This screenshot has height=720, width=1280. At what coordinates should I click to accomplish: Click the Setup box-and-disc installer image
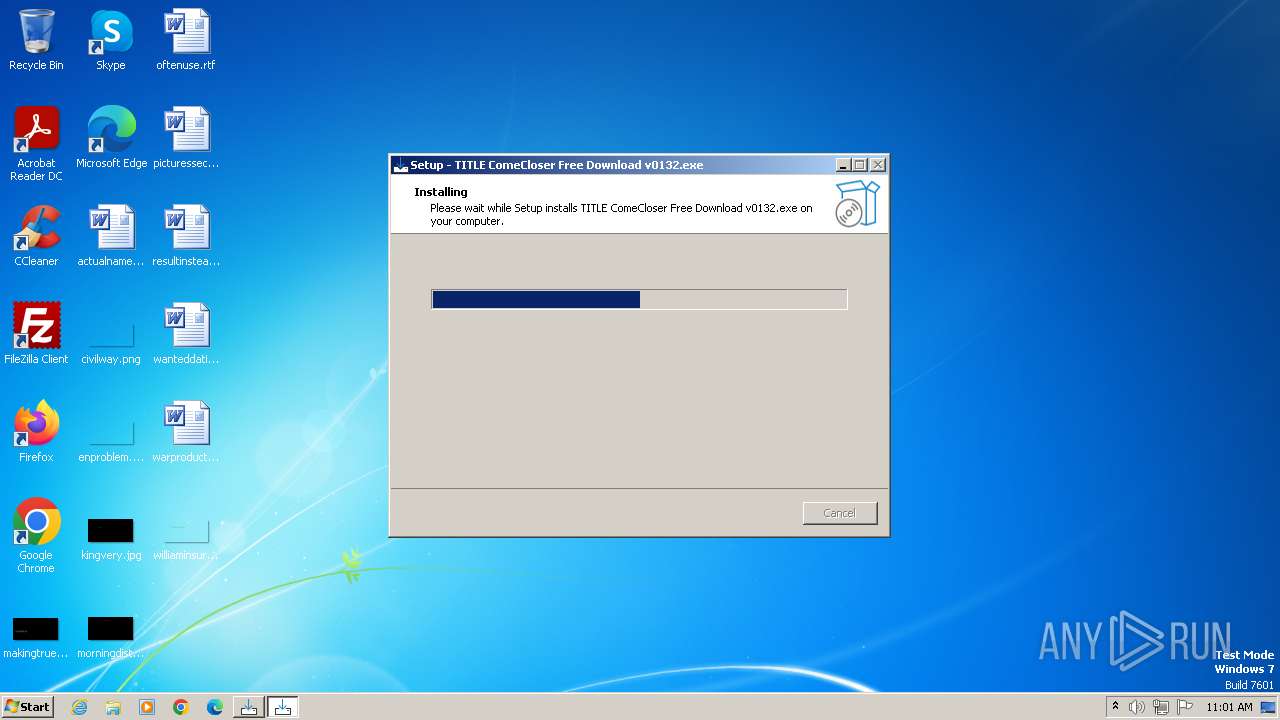(857, 204)
